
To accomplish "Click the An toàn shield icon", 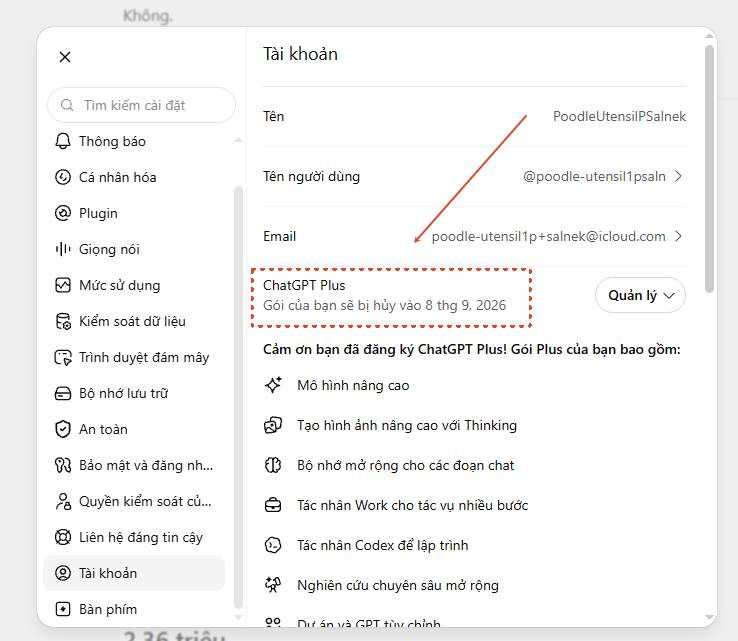I will (x=63, y=429).
